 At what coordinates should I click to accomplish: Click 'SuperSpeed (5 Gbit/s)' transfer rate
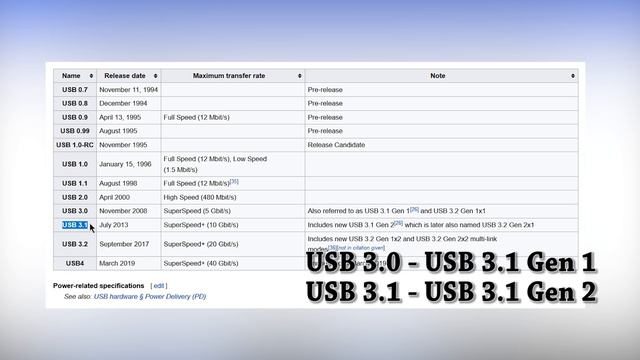(x=197, y=211)
